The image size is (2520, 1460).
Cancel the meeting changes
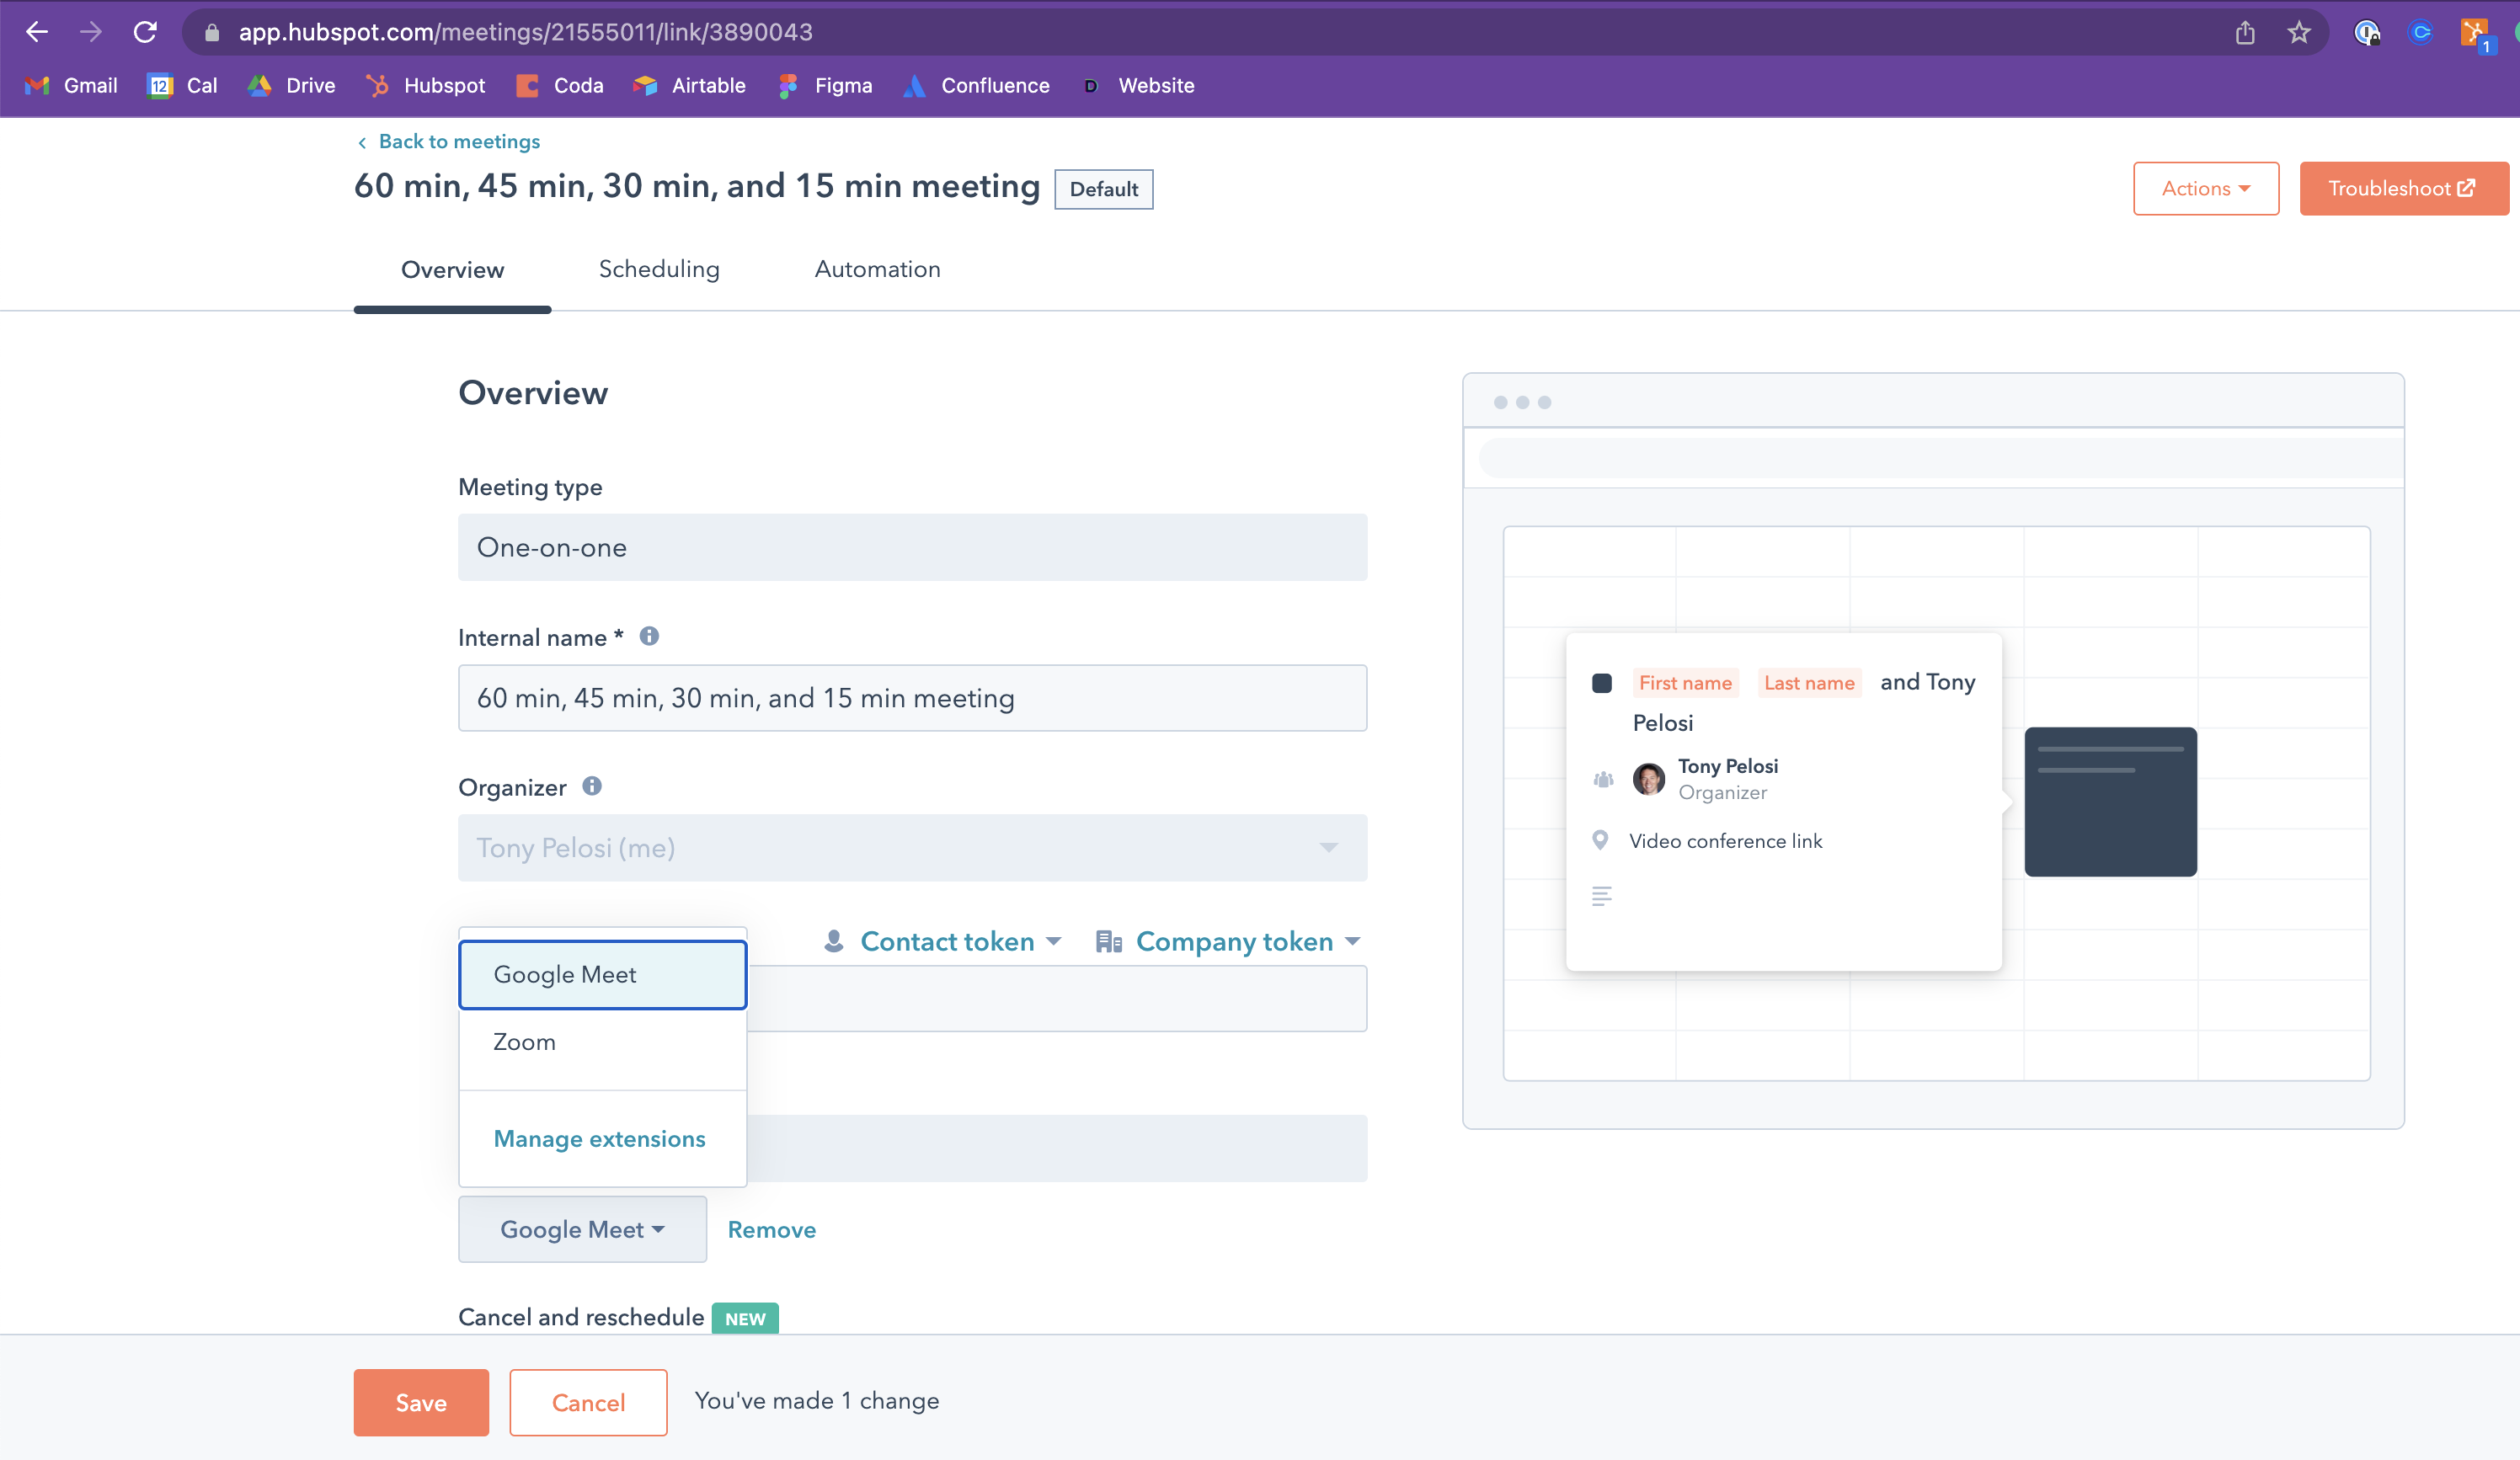[588, 1402]
